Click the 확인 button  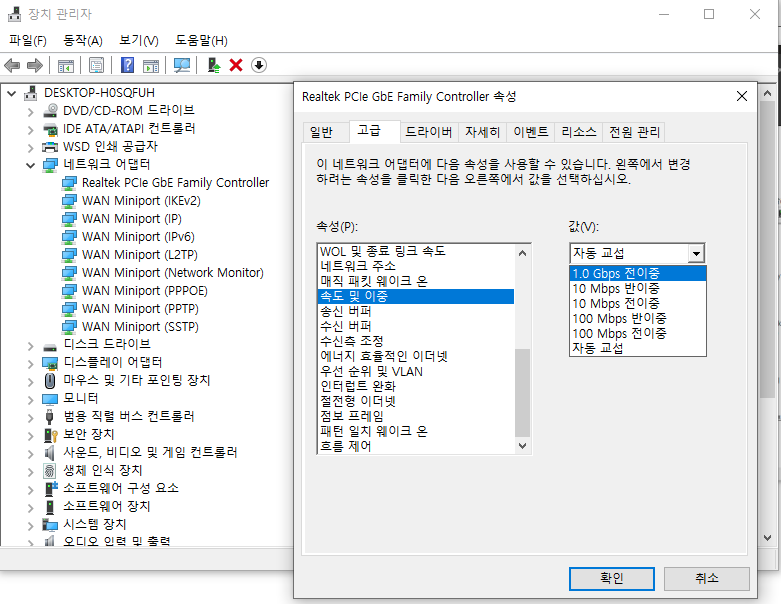pos(612,579)
